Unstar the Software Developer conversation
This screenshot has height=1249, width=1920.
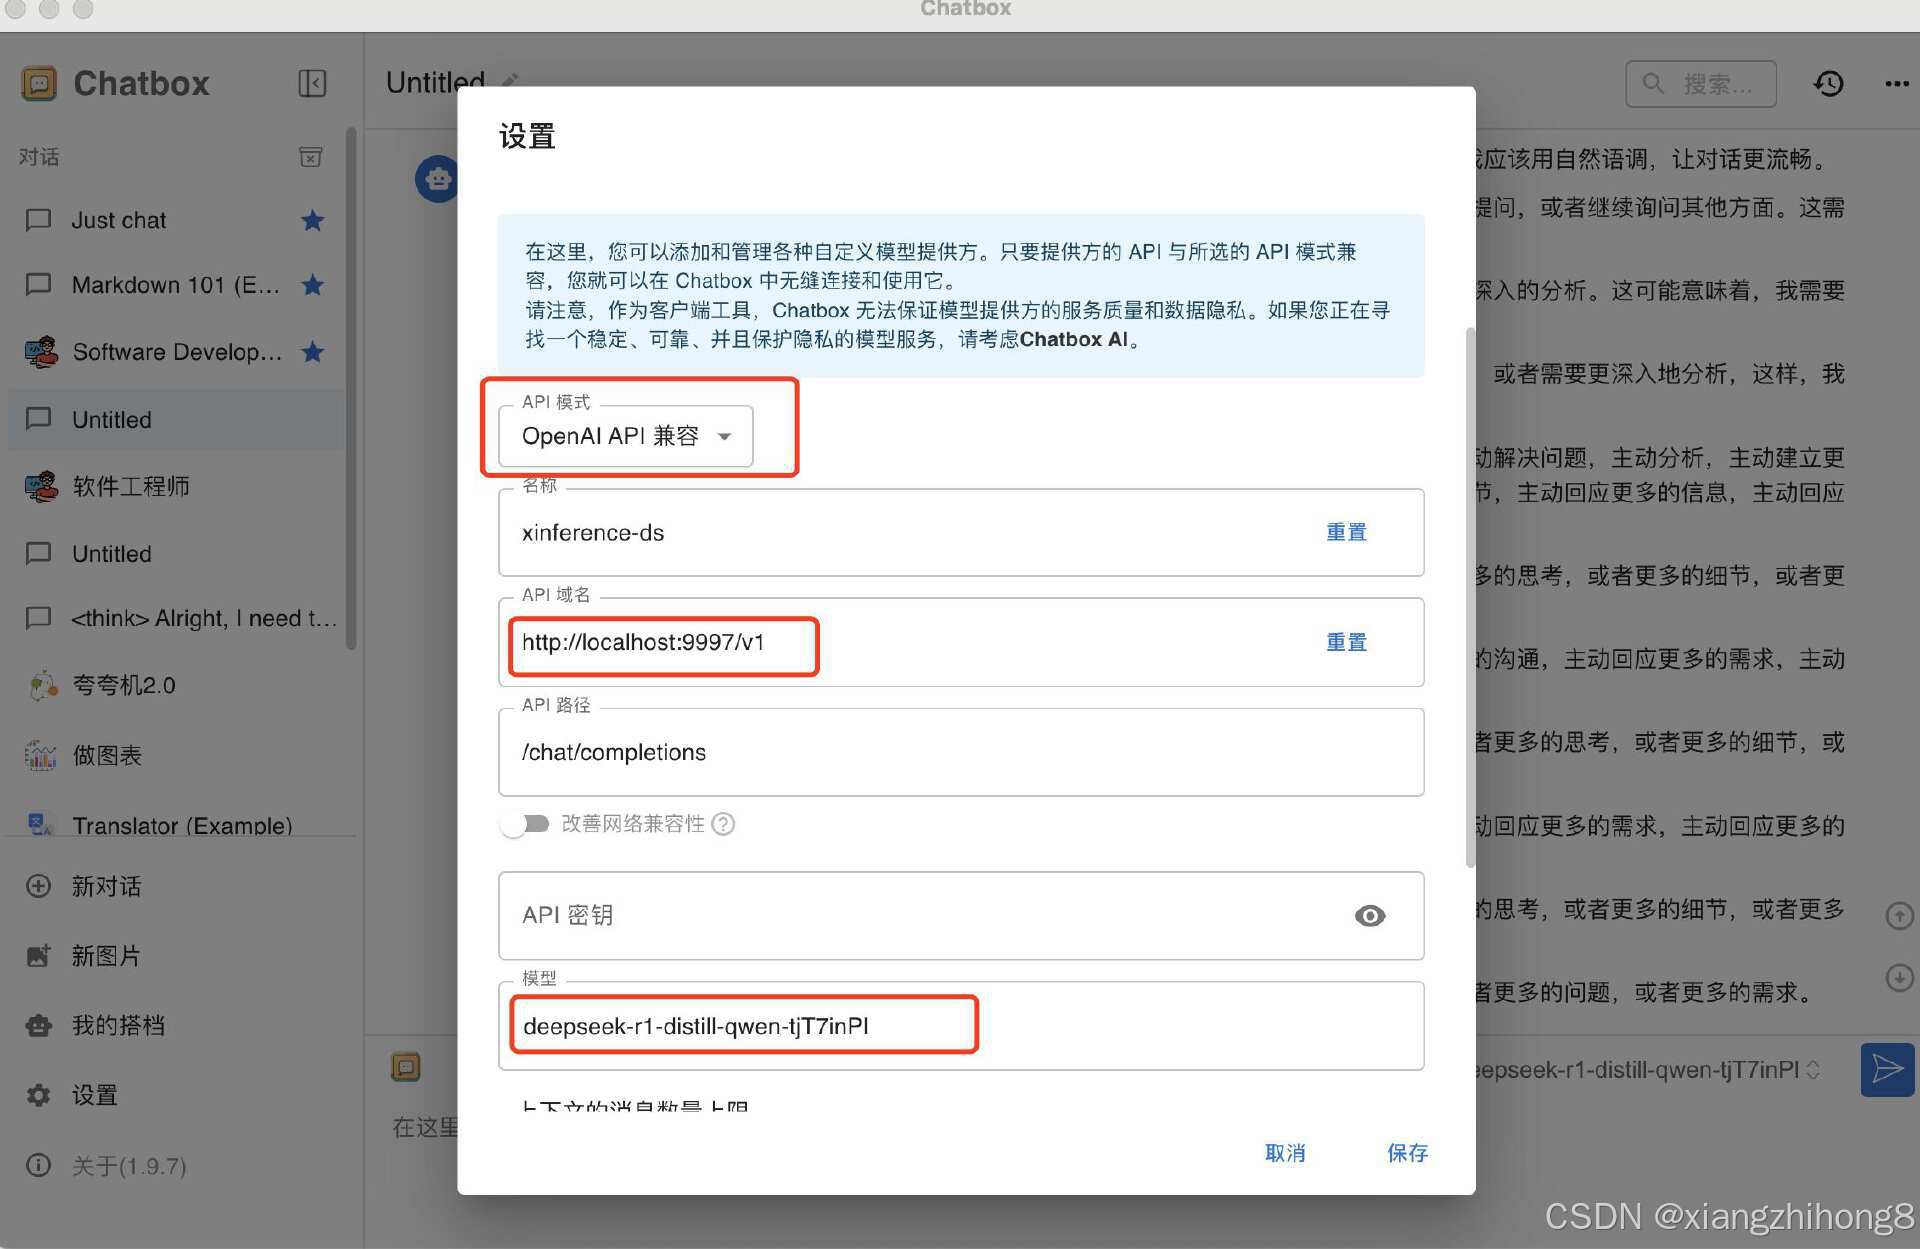click(312, 352)
